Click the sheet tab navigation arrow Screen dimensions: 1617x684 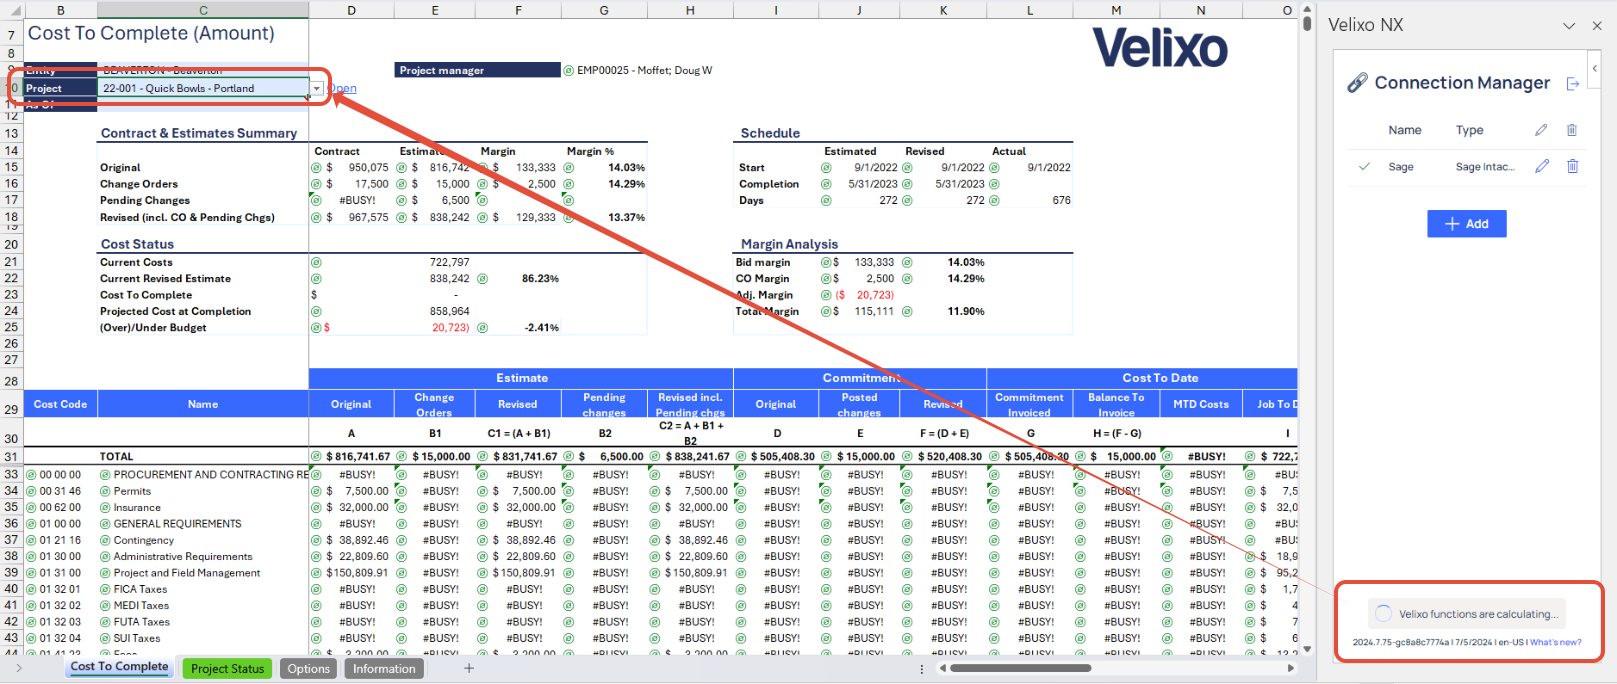tap(17, 668)
